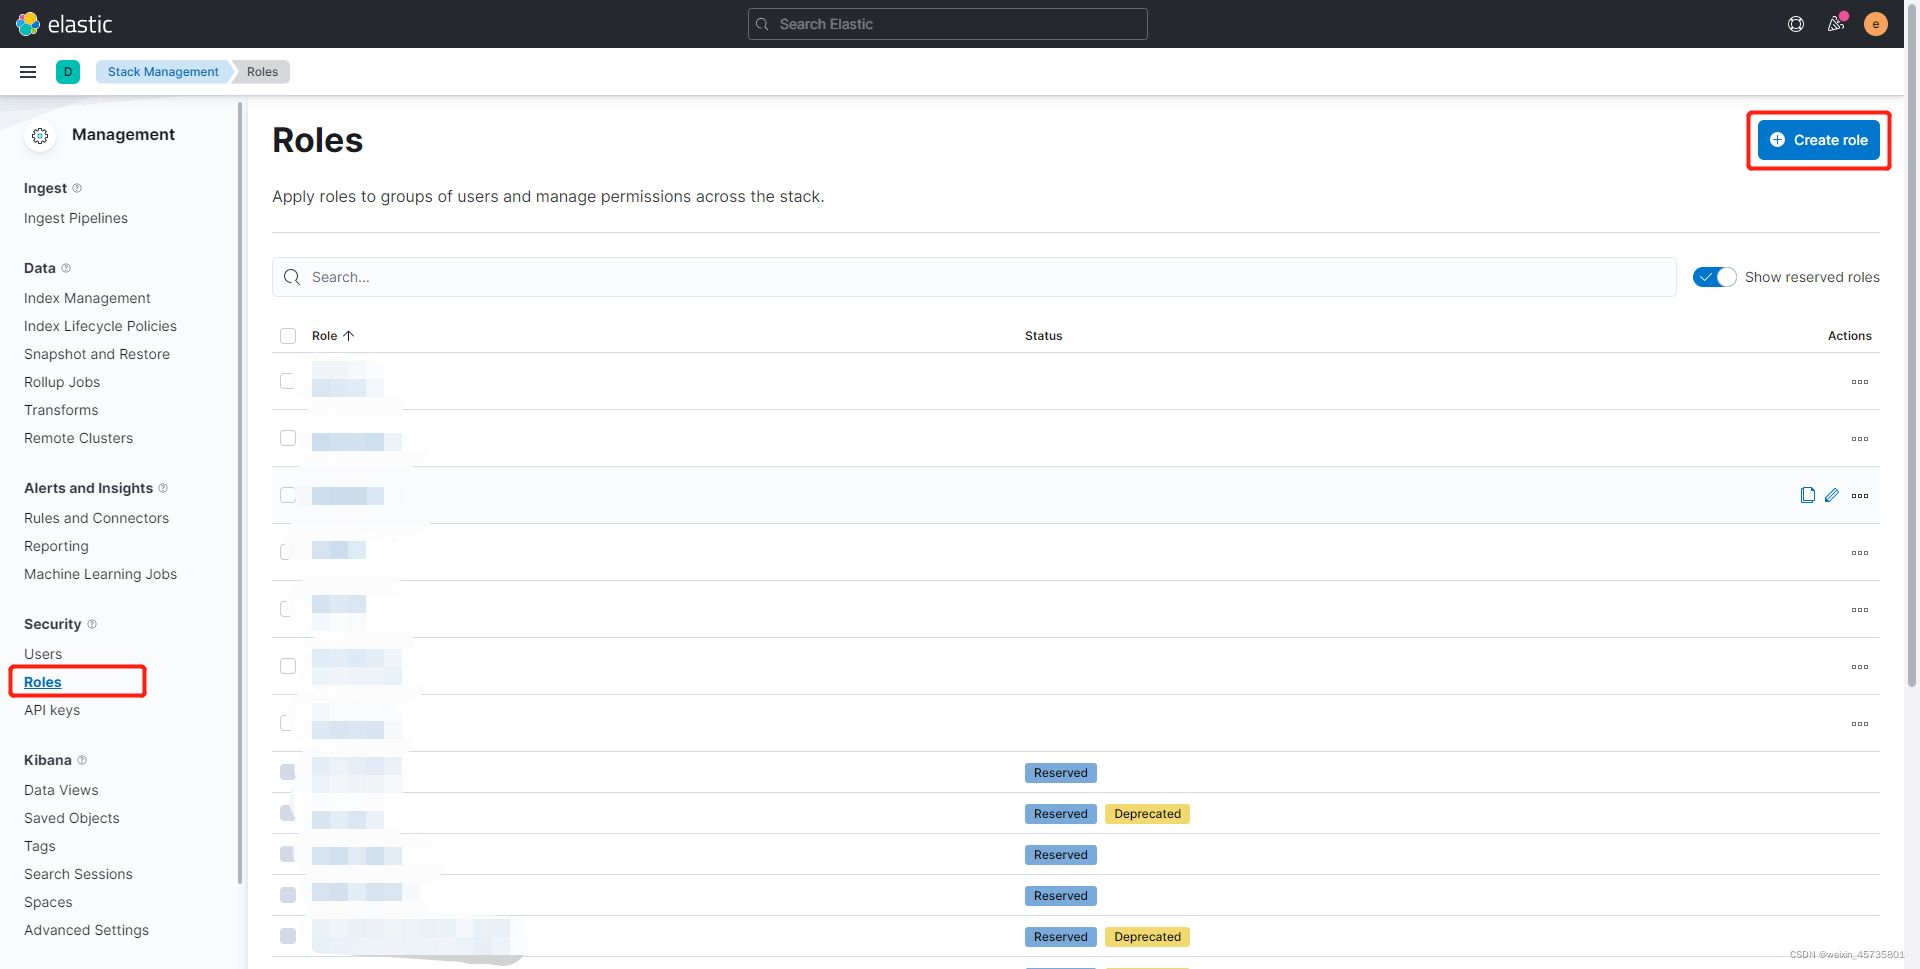1920x969 pixels.
Task: Open actions menu for fifth role row
Action: click(x=1860, y=610)
